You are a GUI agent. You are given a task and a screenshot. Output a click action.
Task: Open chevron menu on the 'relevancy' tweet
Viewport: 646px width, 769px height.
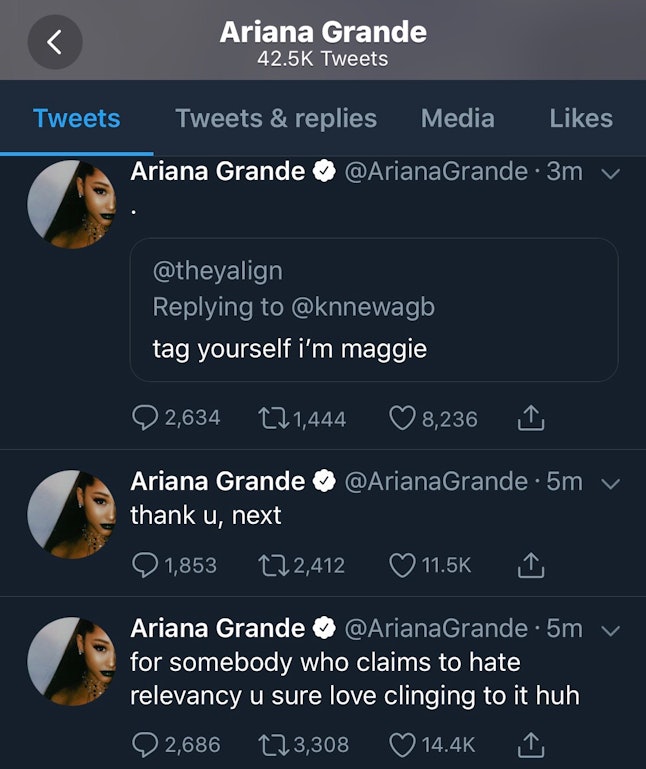pyautogui.click(x=610, y=630)
